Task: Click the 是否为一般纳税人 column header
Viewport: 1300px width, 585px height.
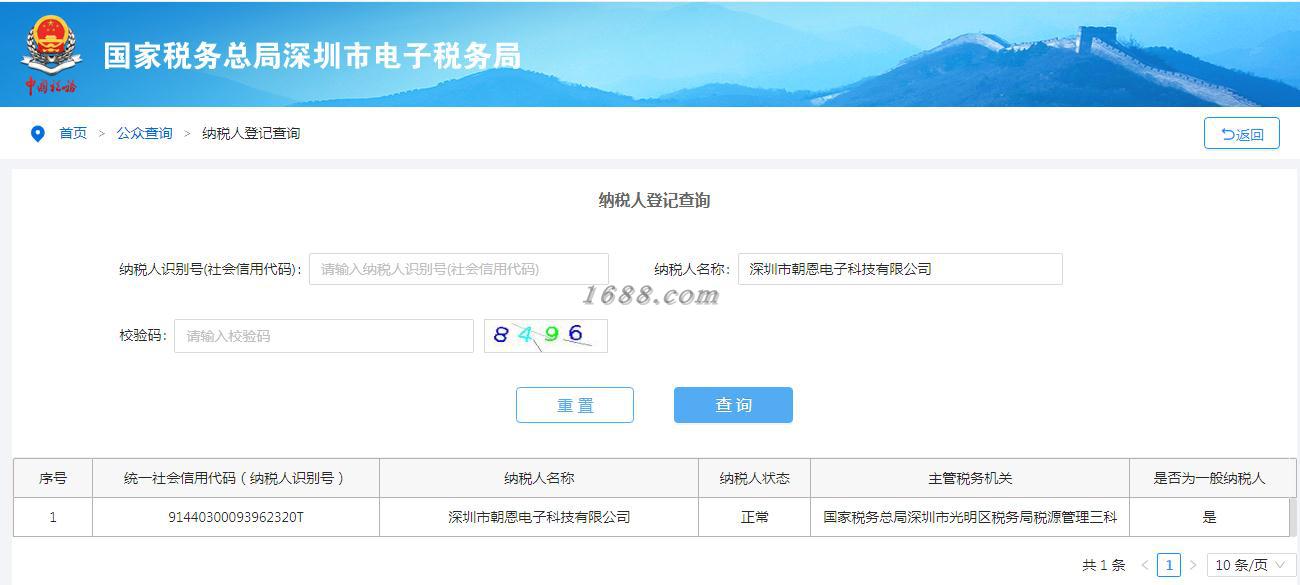Action: (x=1209, y=478)
